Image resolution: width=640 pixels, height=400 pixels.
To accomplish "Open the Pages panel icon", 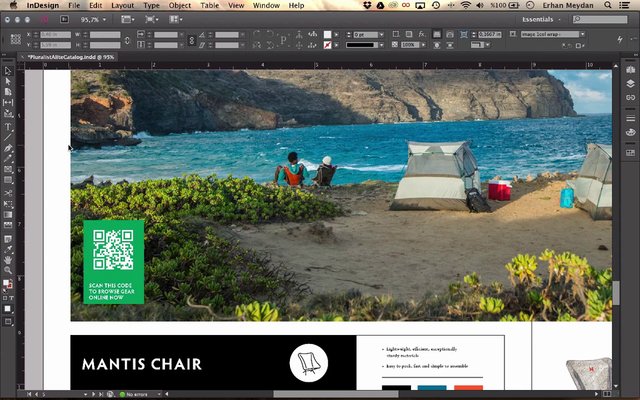I will tap(630, 70).
